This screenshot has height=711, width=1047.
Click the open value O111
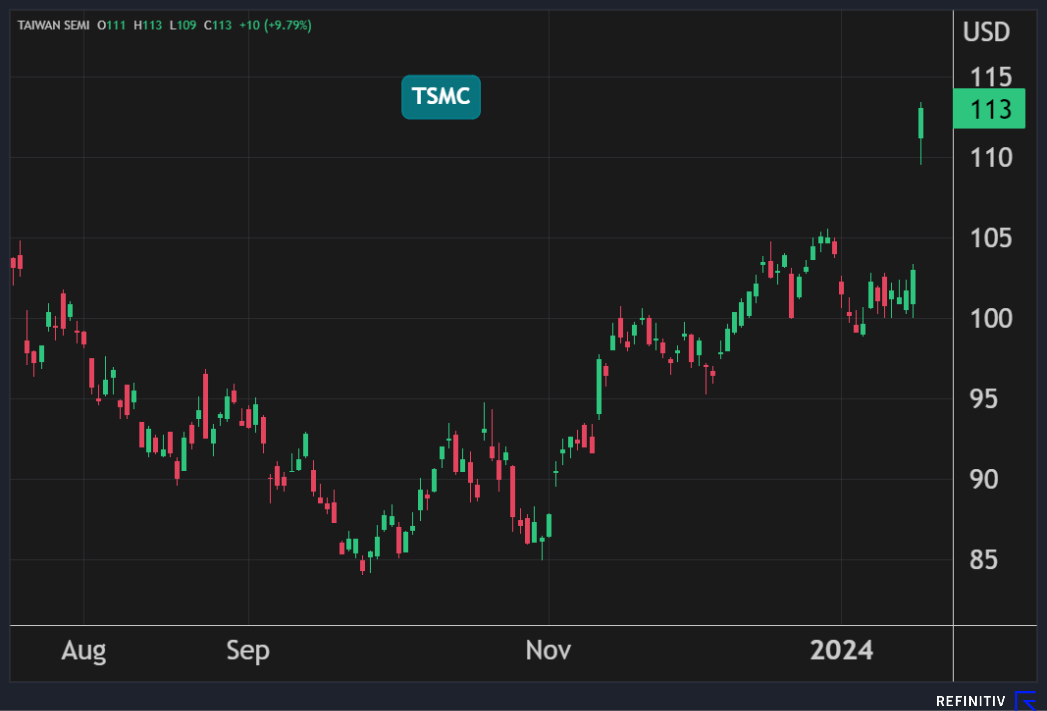tap(113, 25)
